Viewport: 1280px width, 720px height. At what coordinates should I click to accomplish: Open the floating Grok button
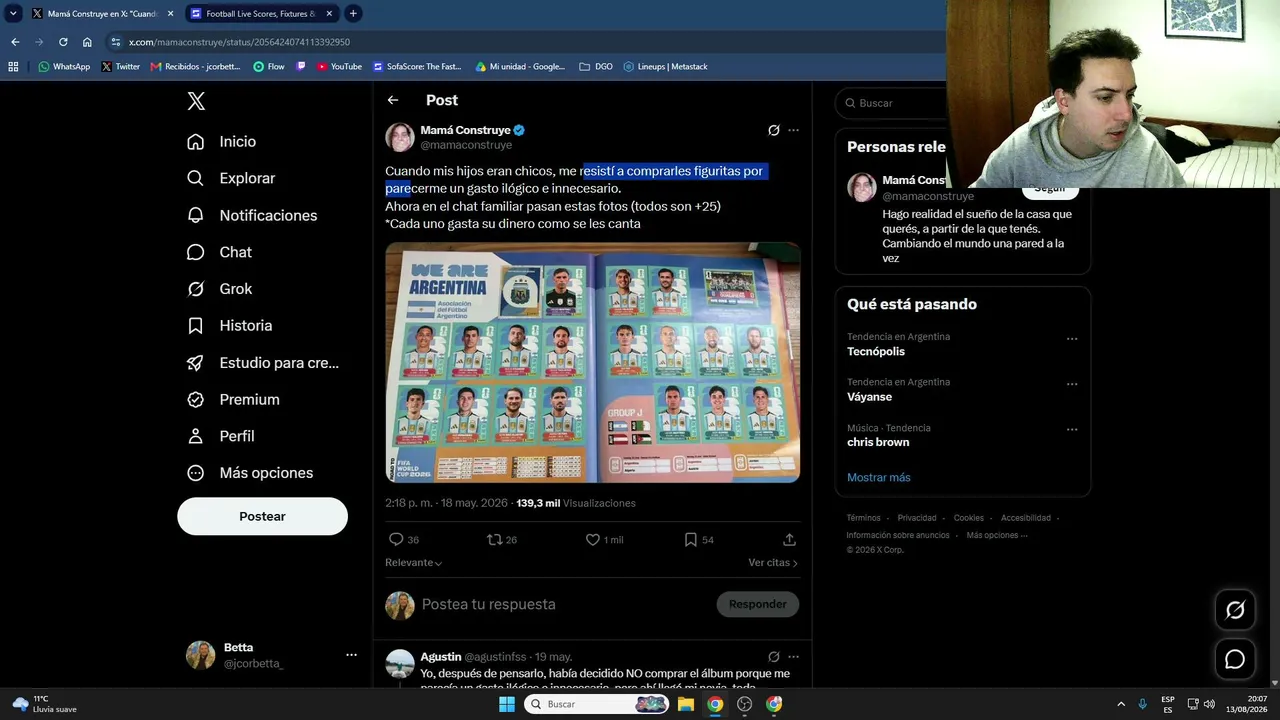(1235, 610)
